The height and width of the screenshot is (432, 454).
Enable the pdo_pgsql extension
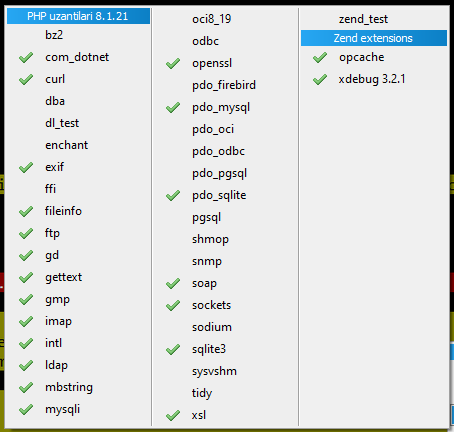point(225,173)
